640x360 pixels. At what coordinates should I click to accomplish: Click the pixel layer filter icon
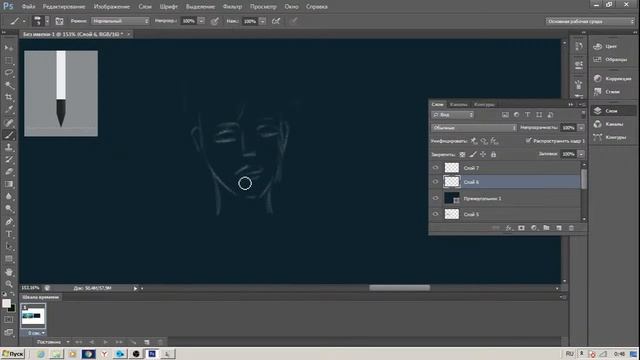505,115
